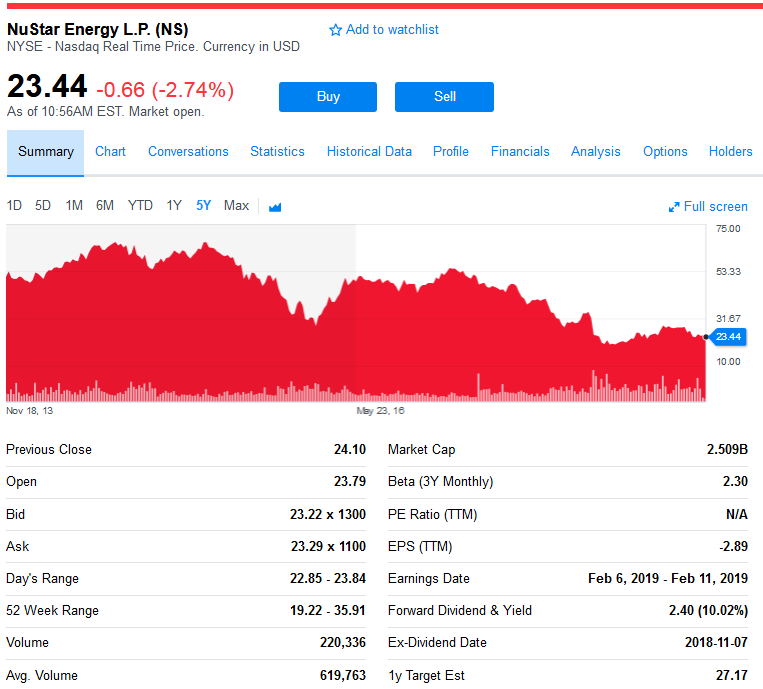Click the Open value 23.79
The image size is (763, 689).
pyautogui.click(x=350, y=482)
